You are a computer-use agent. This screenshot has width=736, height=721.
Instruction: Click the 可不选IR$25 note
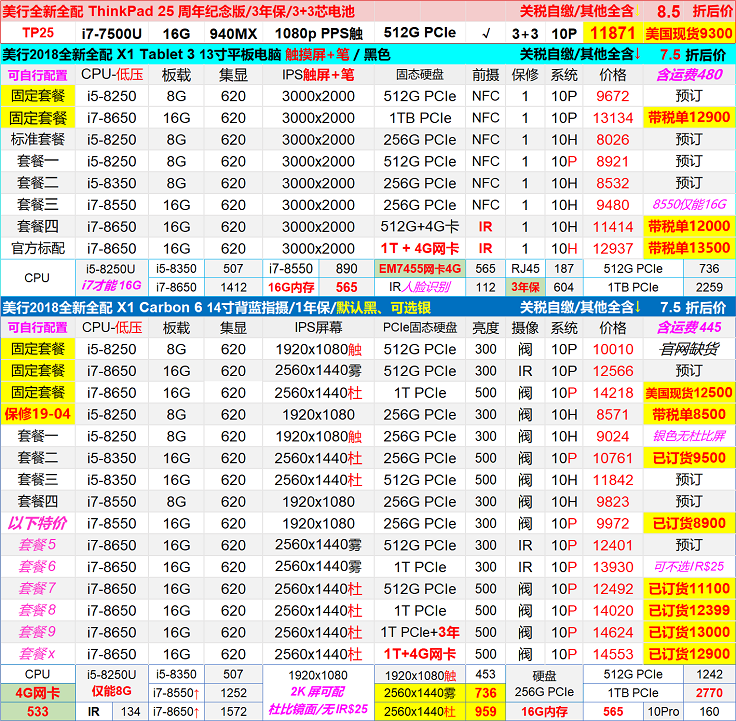point(689,567)
